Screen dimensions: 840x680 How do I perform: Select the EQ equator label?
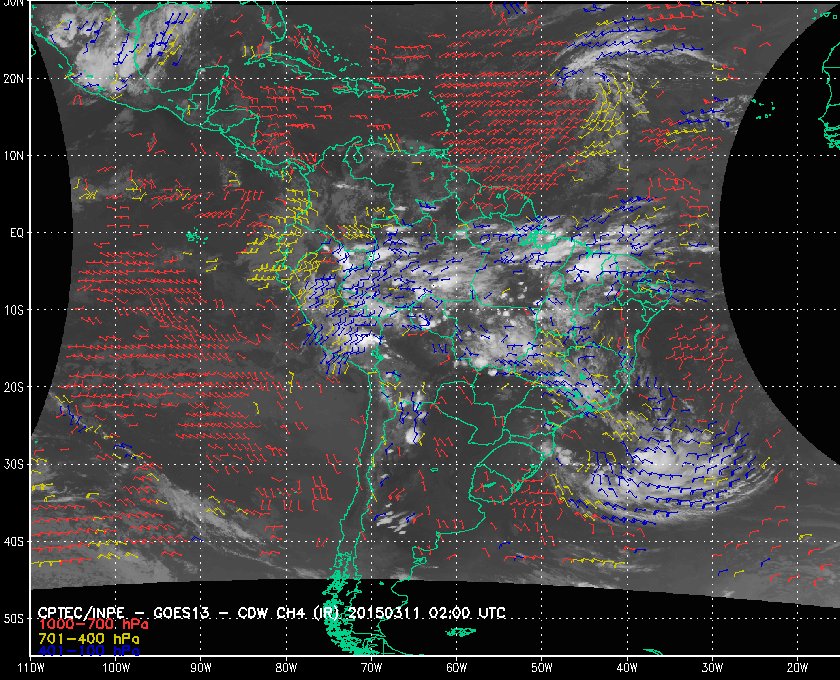(x=17, y=233)
